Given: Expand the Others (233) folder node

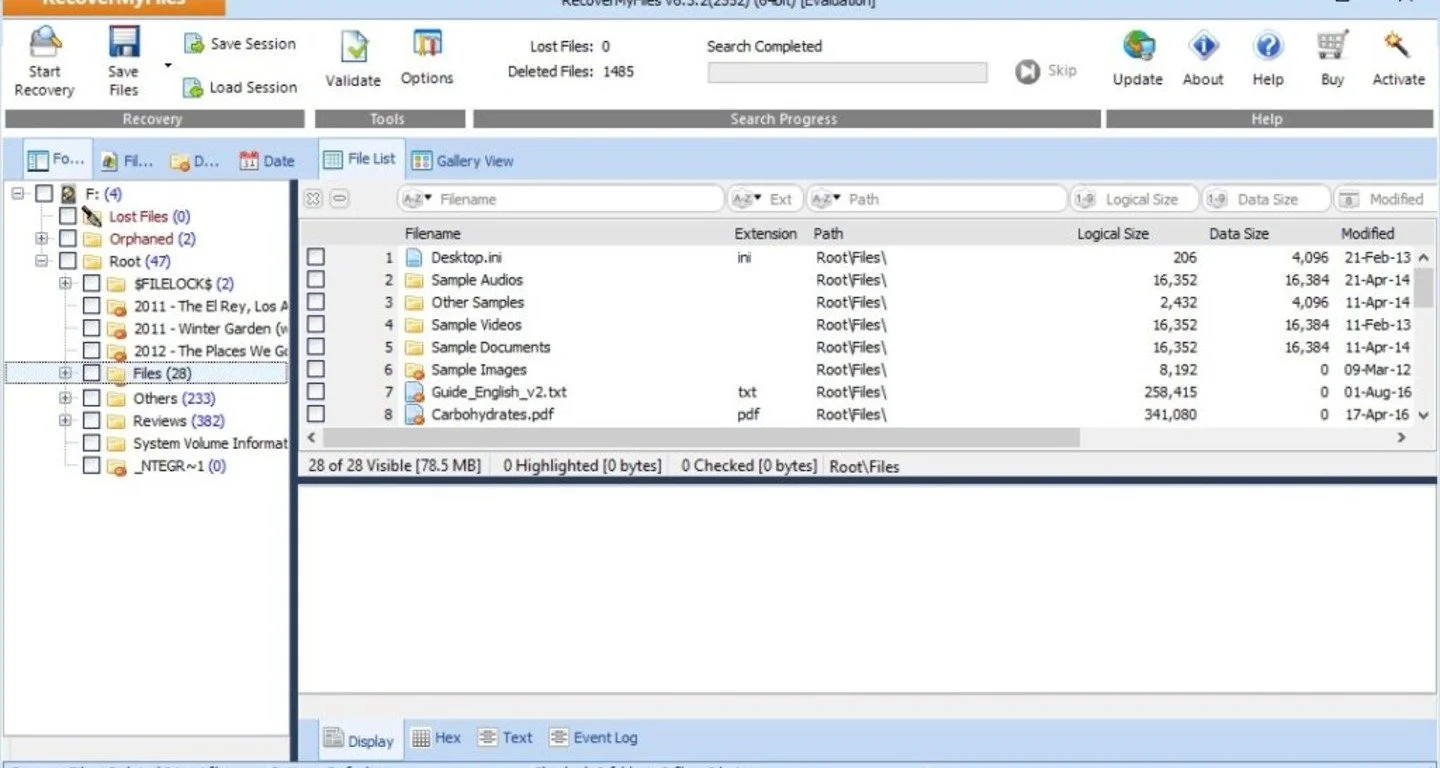Looking at the screenshot, I should [x=65, y=398].
